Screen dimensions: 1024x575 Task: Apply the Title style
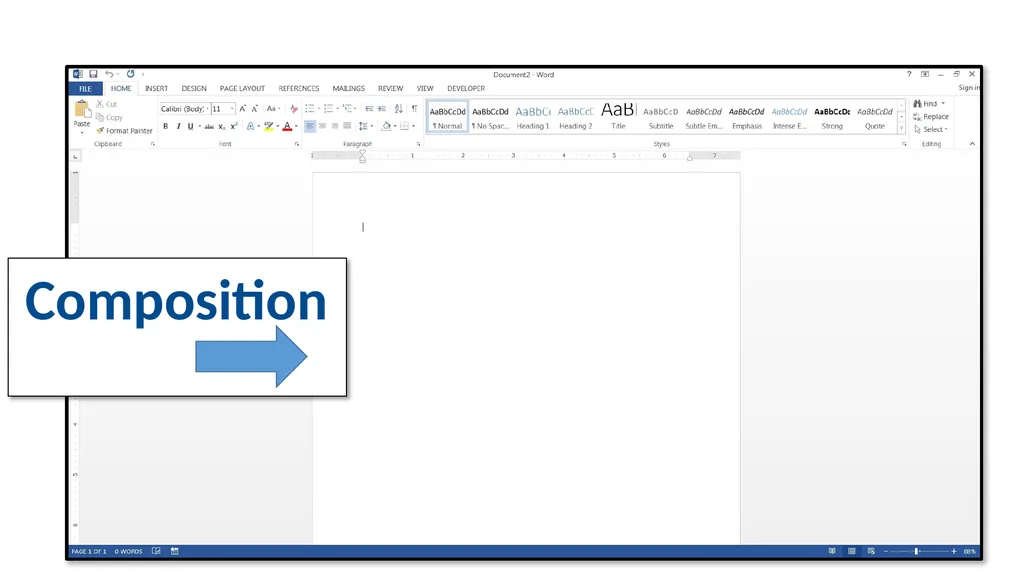coord(618,117)
